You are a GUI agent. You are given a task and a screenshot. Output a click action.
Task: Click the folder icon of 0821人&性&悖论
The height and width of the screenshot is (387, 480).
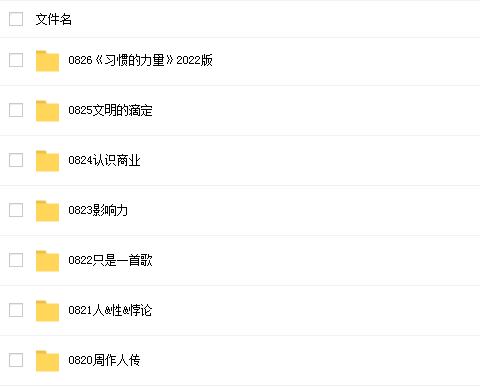click(47, 311)
